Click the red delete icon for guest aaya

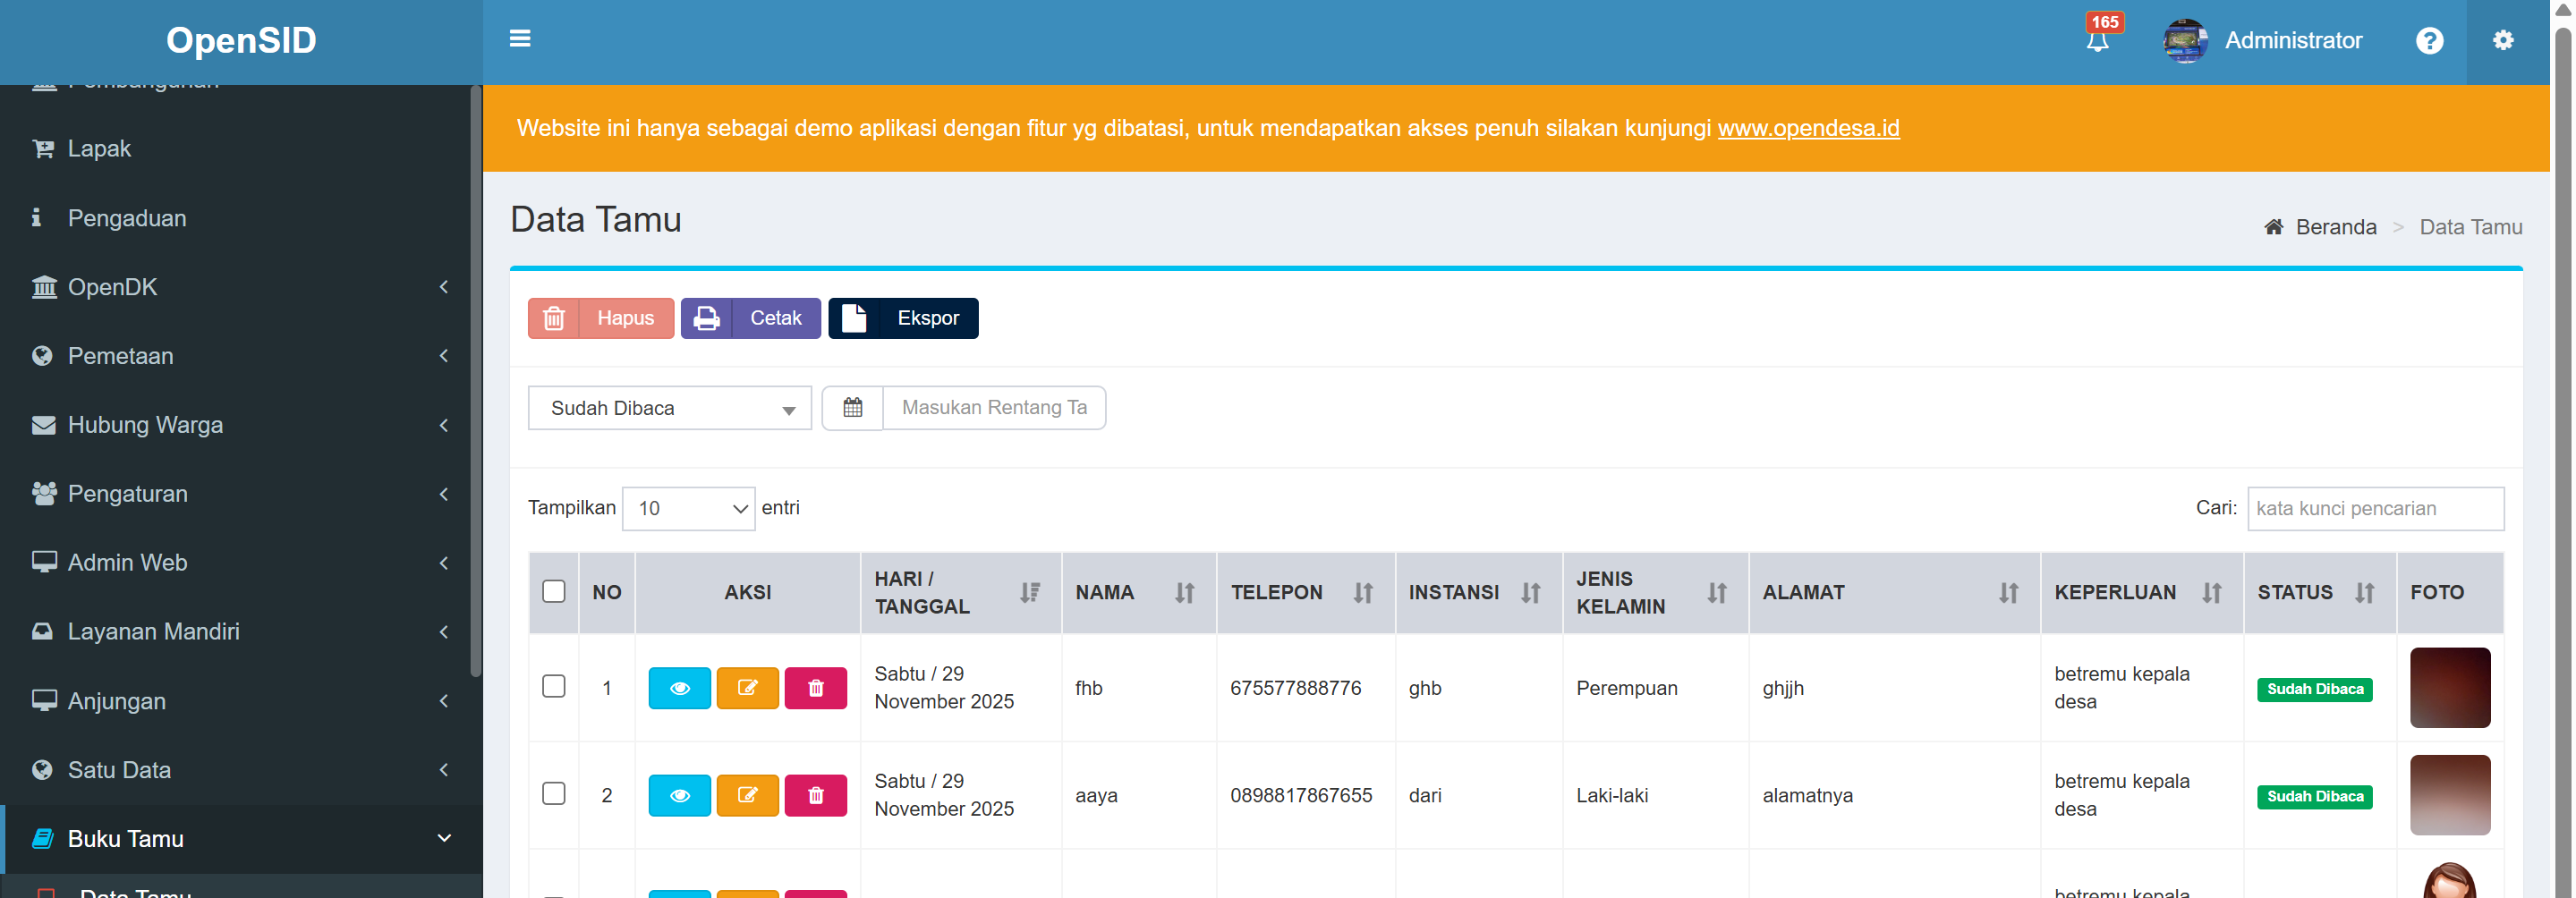(815, 795)
